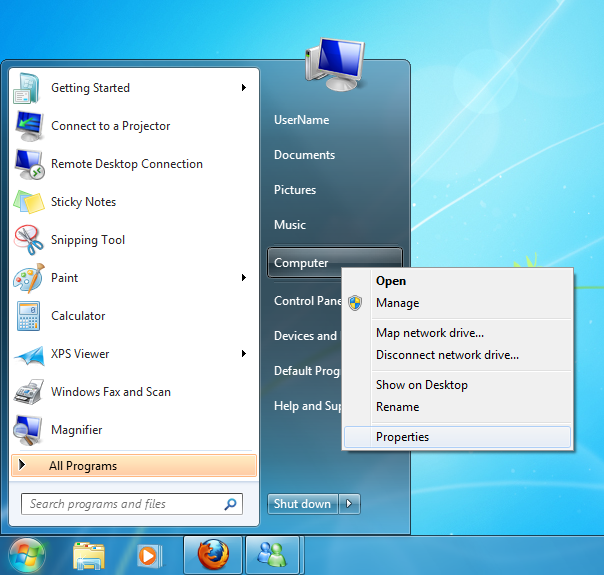Viewport: 604px width, 575px height.
Task: Select Properties in the context menu
Action: point(457,437)
